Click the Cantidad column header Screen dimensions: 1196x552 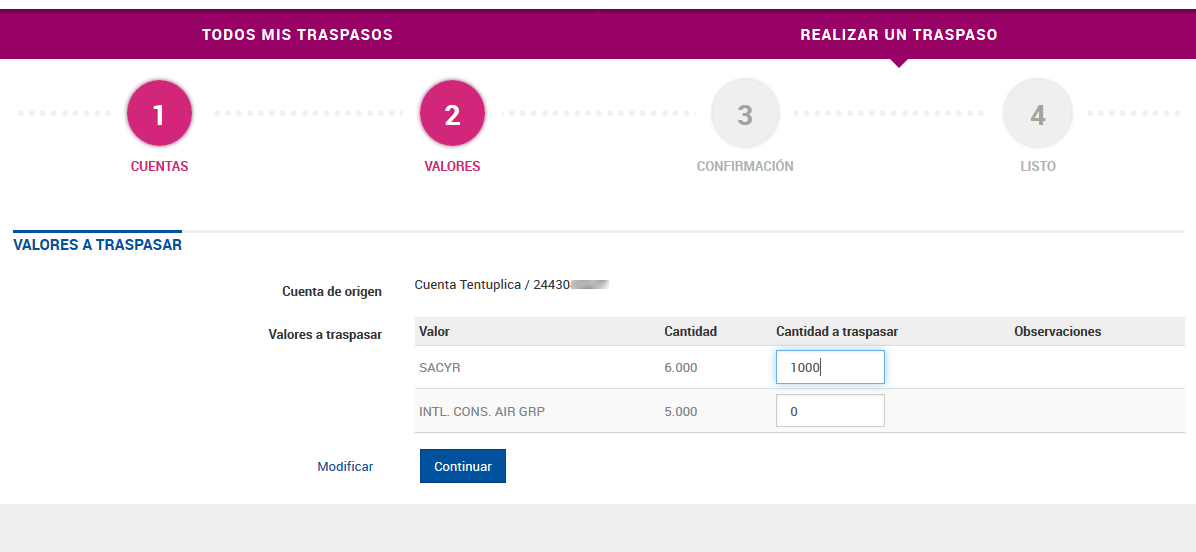[690, 332]
